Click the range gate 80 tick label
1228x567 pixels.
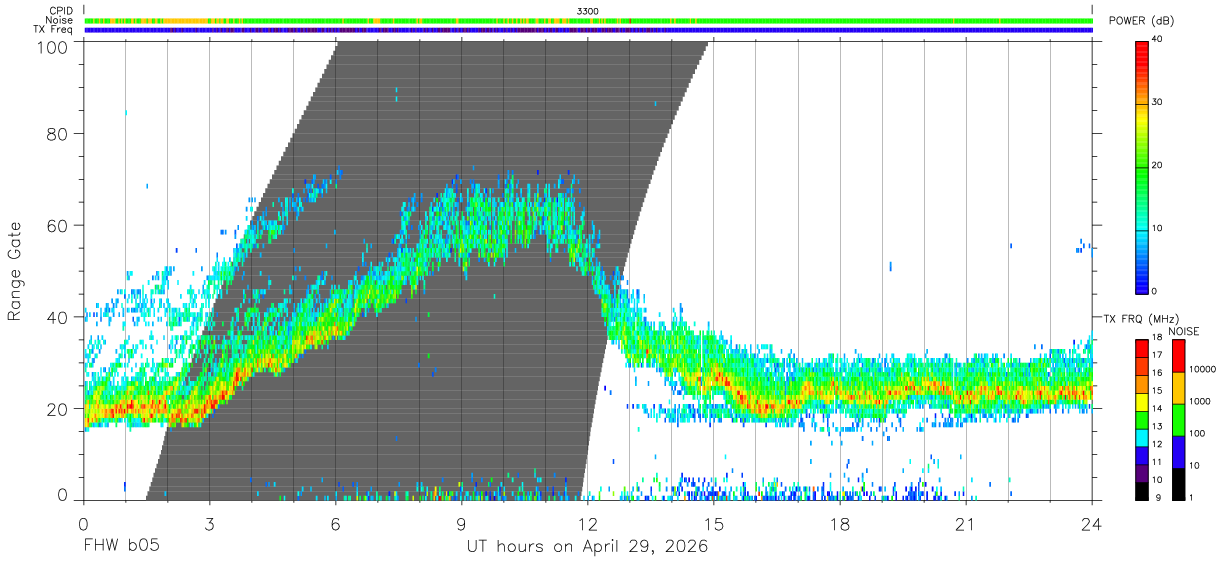point(58,134)
